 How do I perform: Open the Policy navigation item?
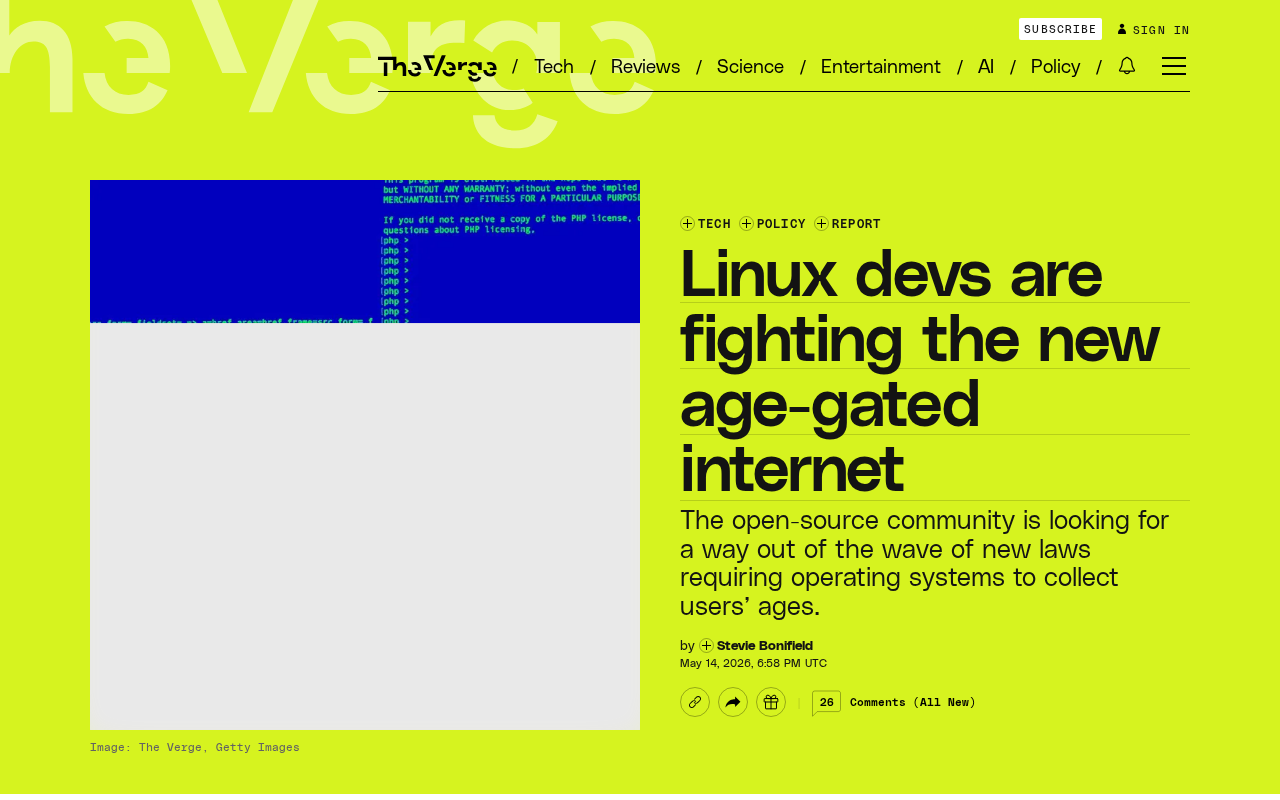[x=1055, y=67]
